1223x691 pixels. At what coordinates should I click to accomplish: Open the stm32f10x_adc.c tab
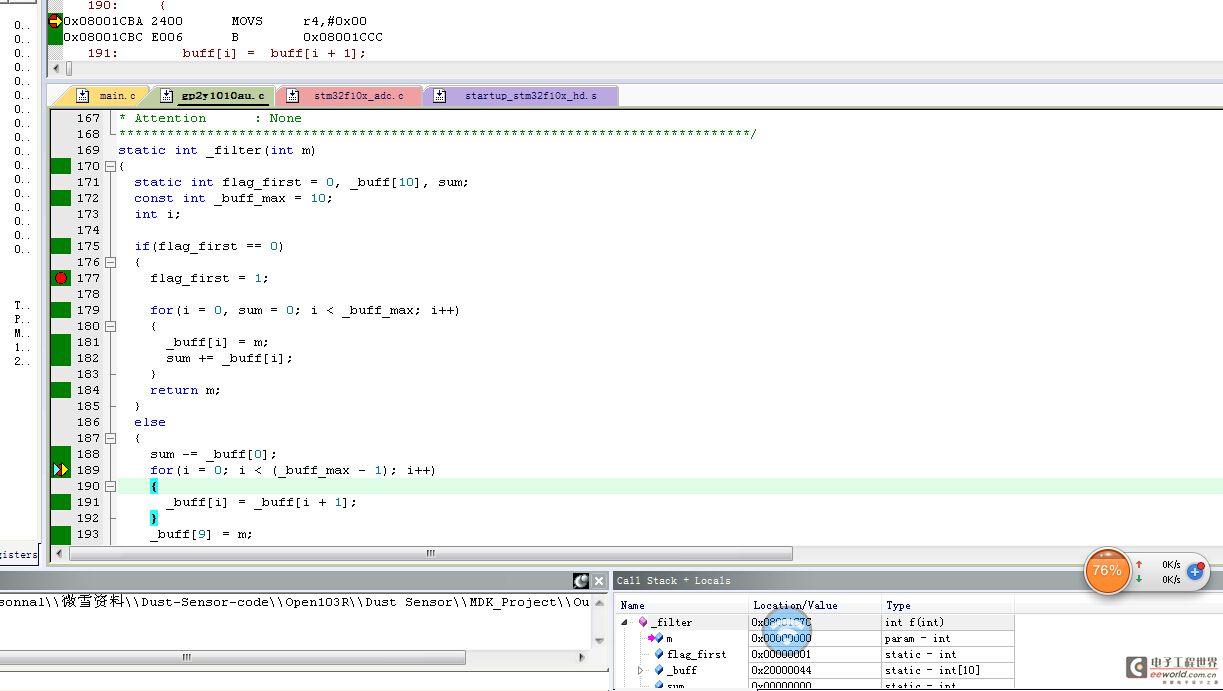(347, 96)
